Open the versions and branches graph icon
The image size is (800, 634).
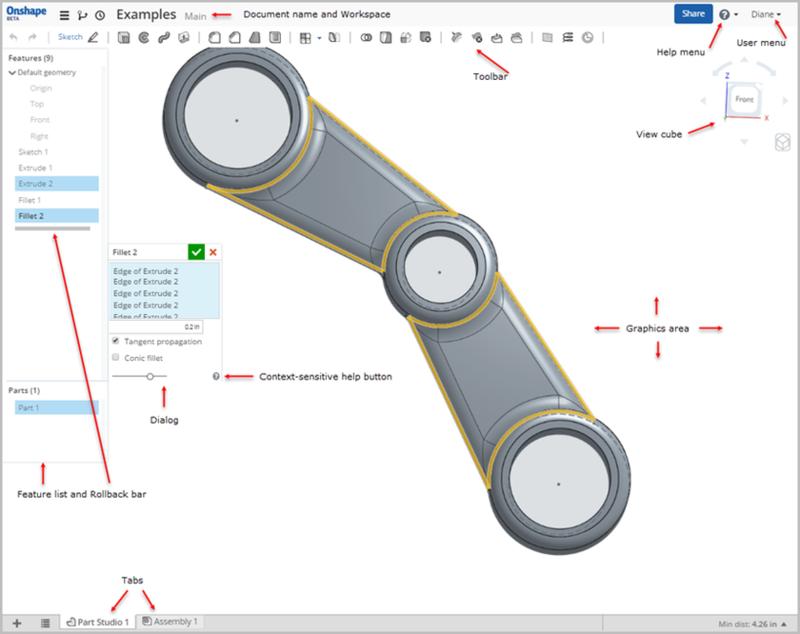82,16
